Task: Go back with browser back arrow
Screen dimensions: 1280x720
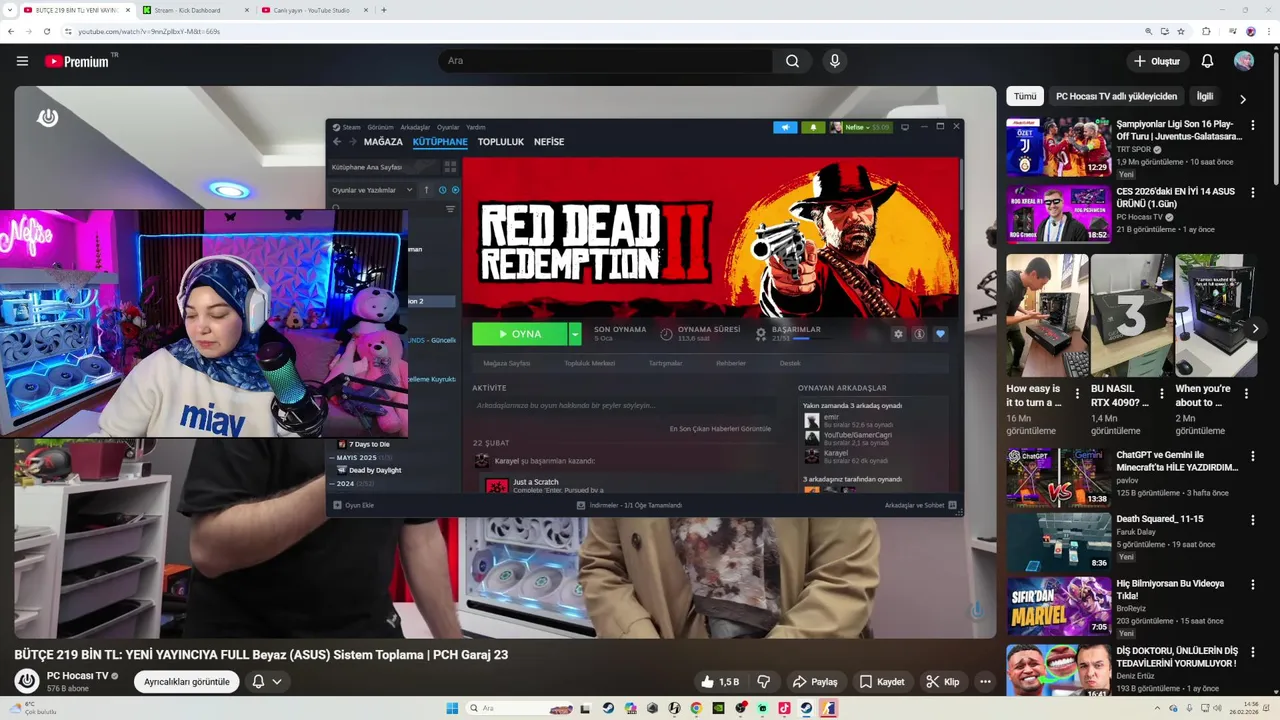Action: (x=11, y=31)
